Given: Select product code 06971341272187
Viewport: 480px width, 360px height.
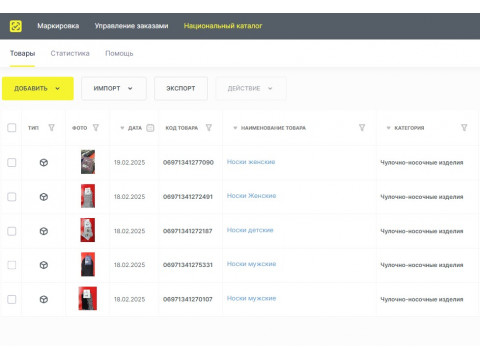Looking at the screenshot, I should click(x=188, y=231).
